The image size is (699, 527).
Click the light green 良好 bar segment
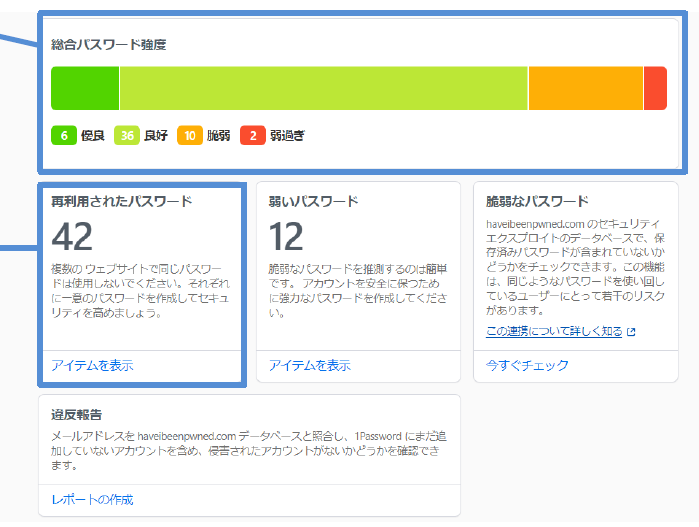pyautogui.click(x=324, y=88)
